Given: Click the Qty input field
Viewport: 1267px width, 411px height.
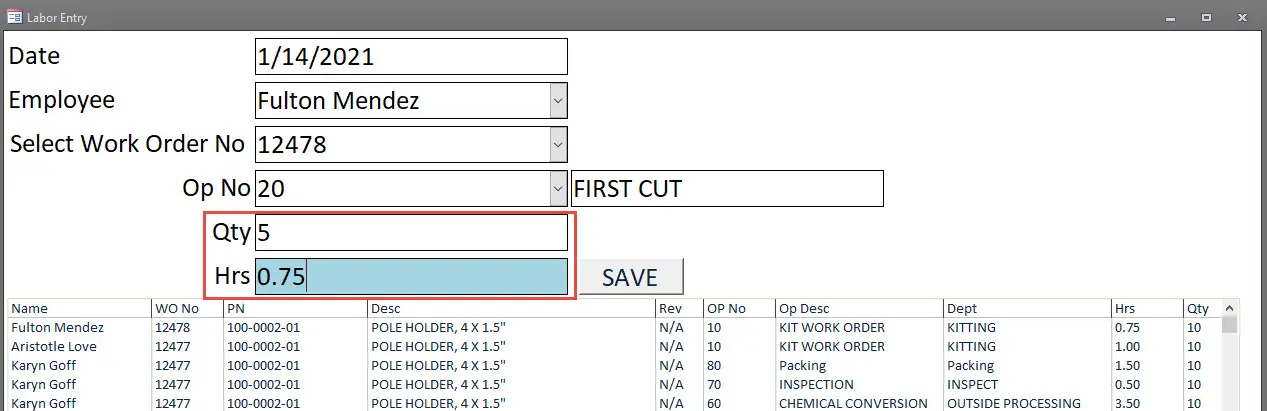Looking at the screenshot, I should 411,233.
